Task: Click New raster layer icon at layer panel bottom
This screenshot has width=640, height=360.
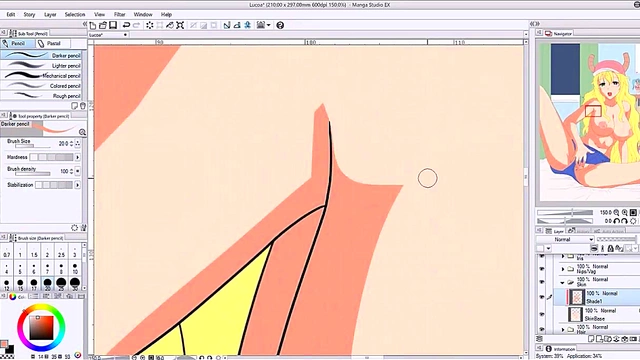Action: (x=591, y=339)
